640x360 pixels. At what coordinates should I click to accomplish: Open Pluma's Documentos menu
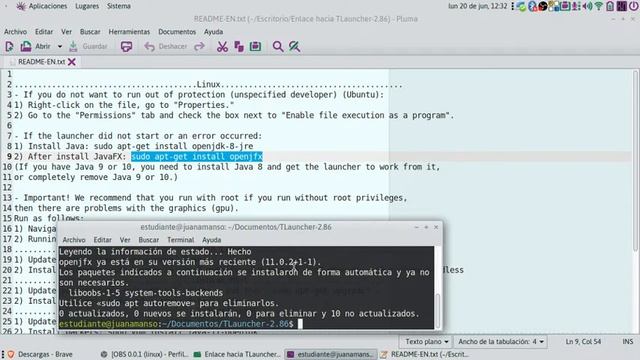click(x=177, y=31)
